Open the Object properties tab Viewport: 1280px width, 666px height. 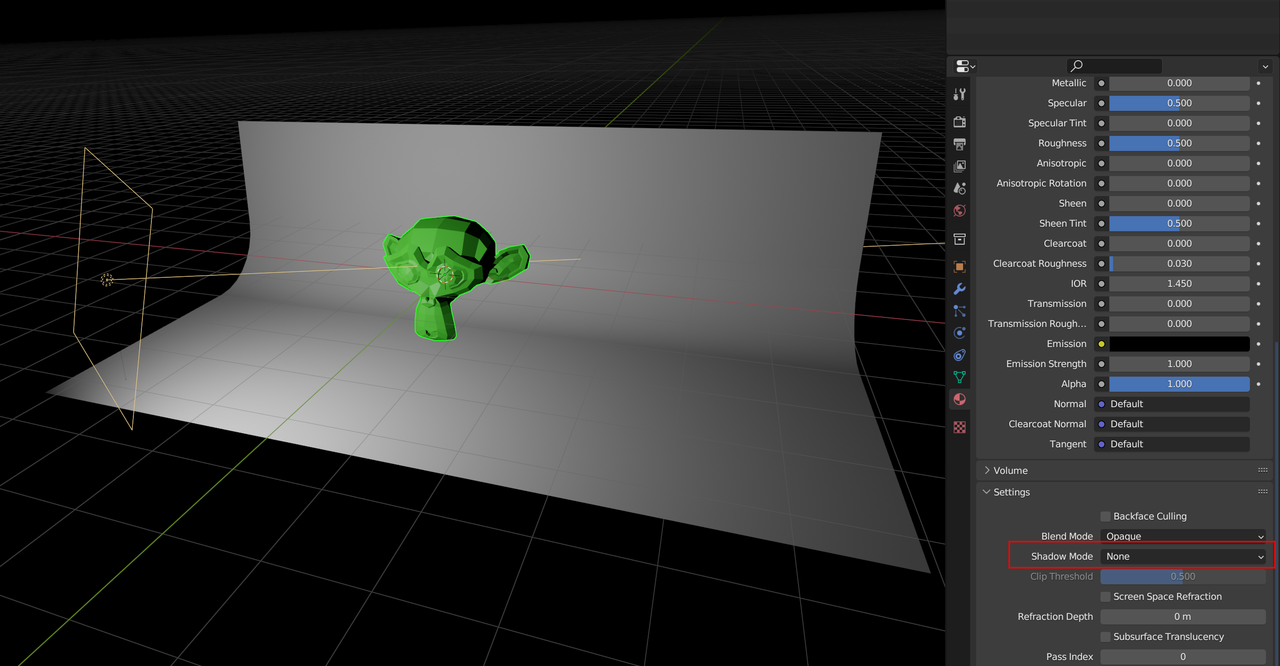click(x=960, y=267)
